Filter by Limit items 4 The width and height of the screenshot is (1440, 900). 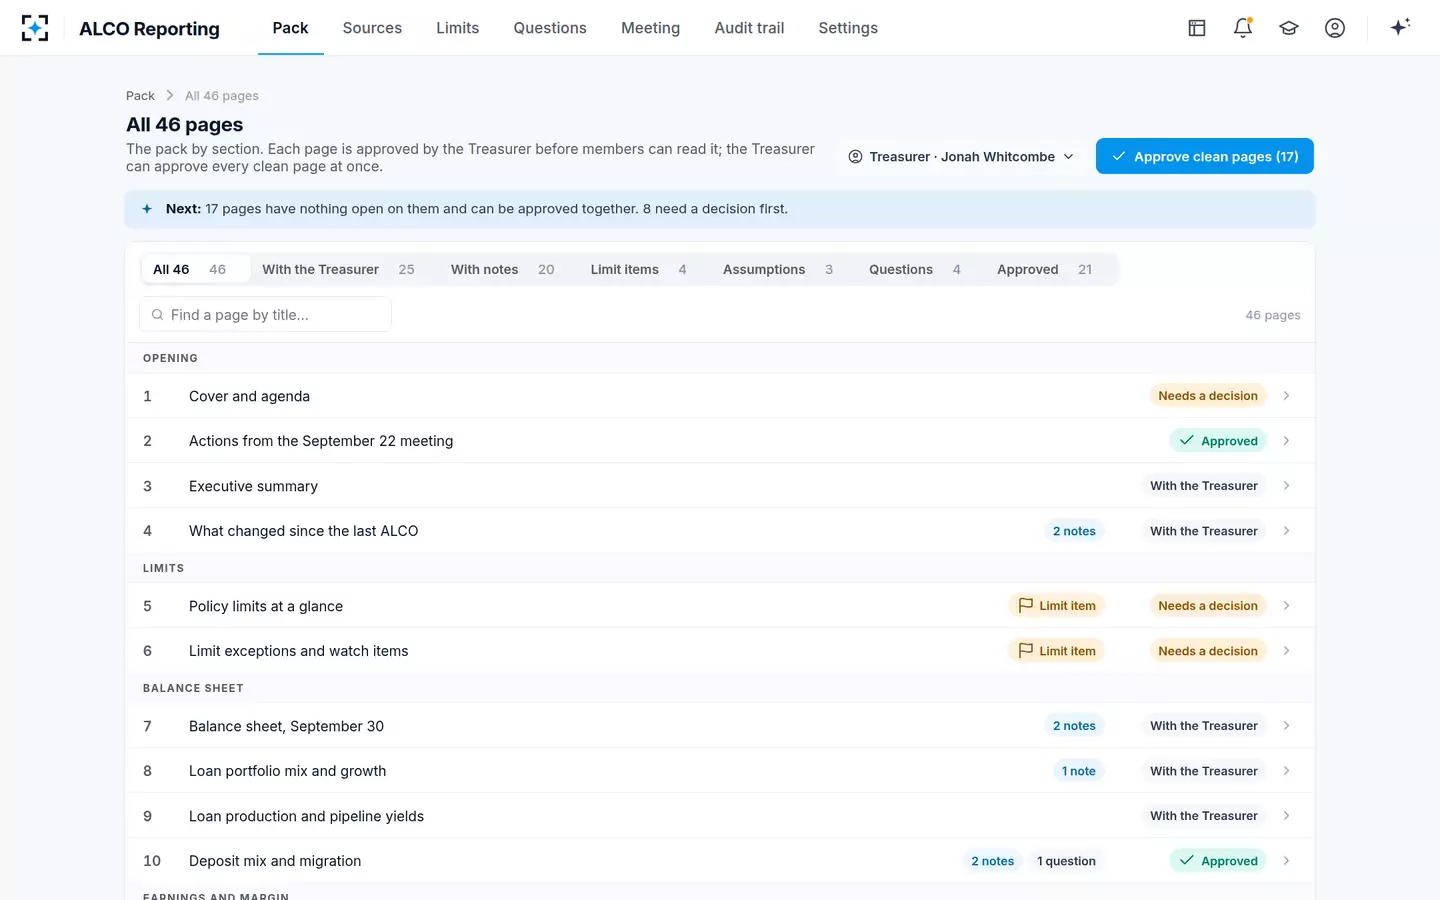[x=638, y=270]
